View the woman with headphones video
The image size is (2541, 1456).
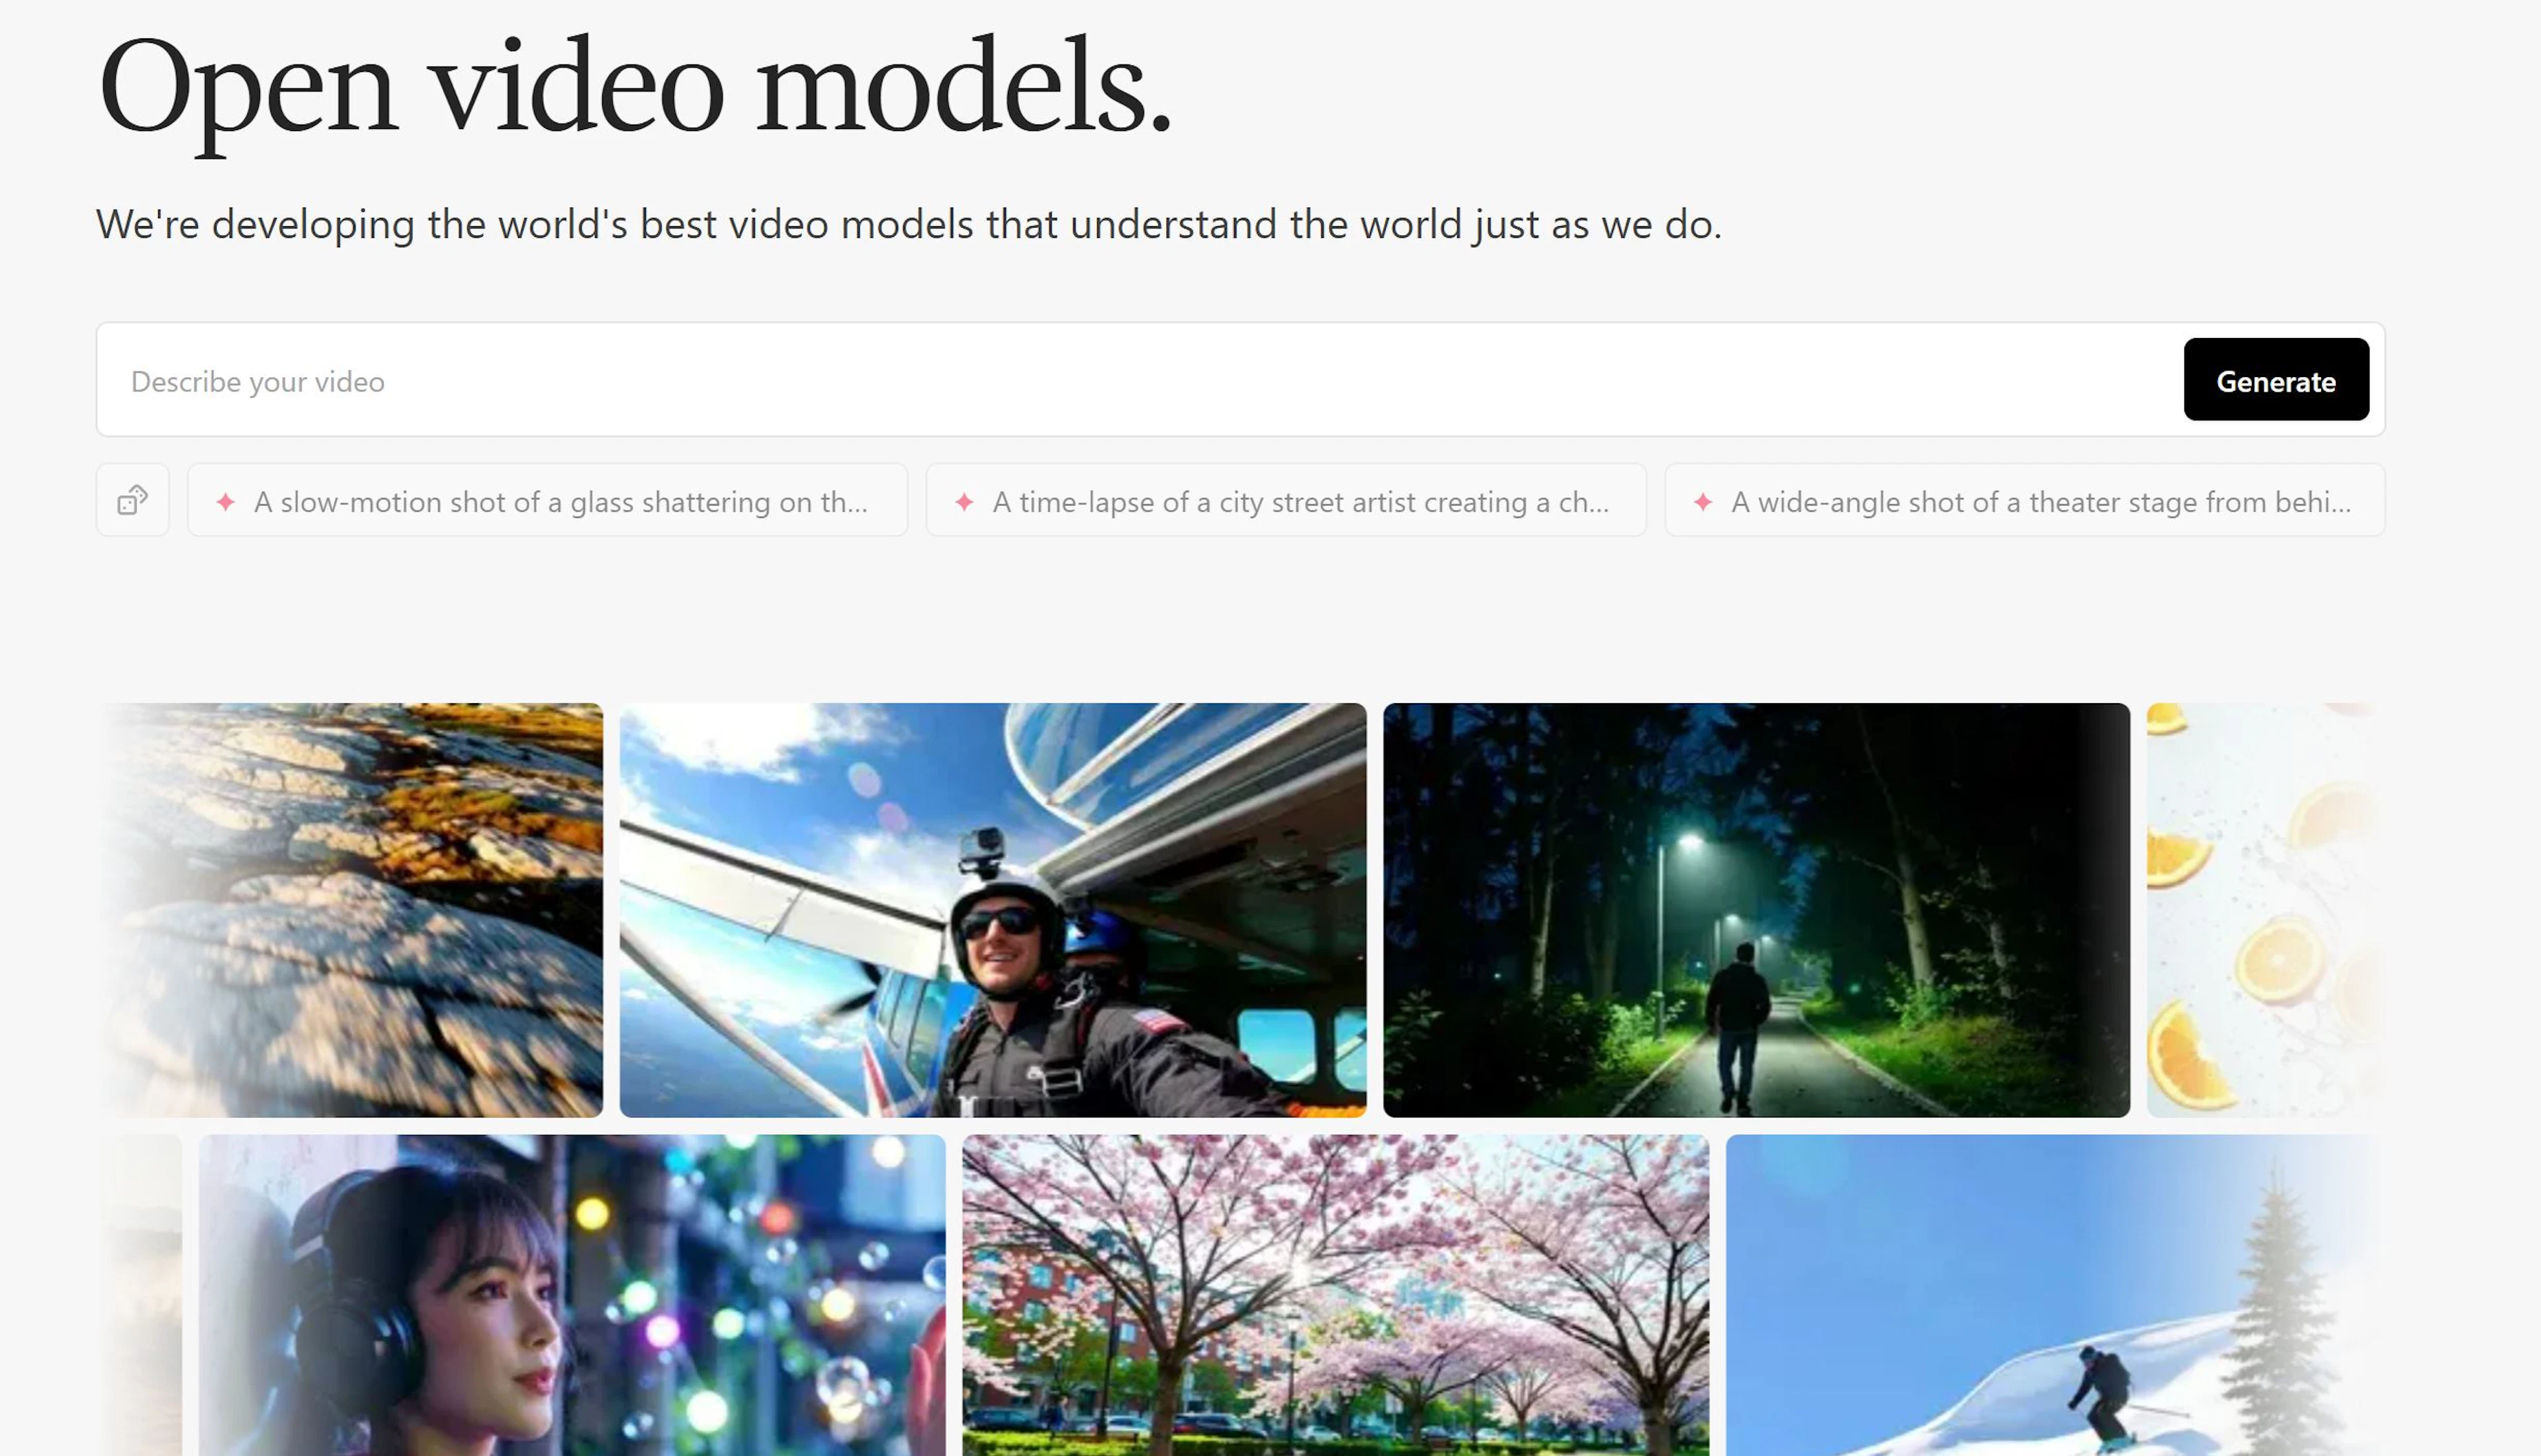pyautogui.click(x=571, y=1295)
